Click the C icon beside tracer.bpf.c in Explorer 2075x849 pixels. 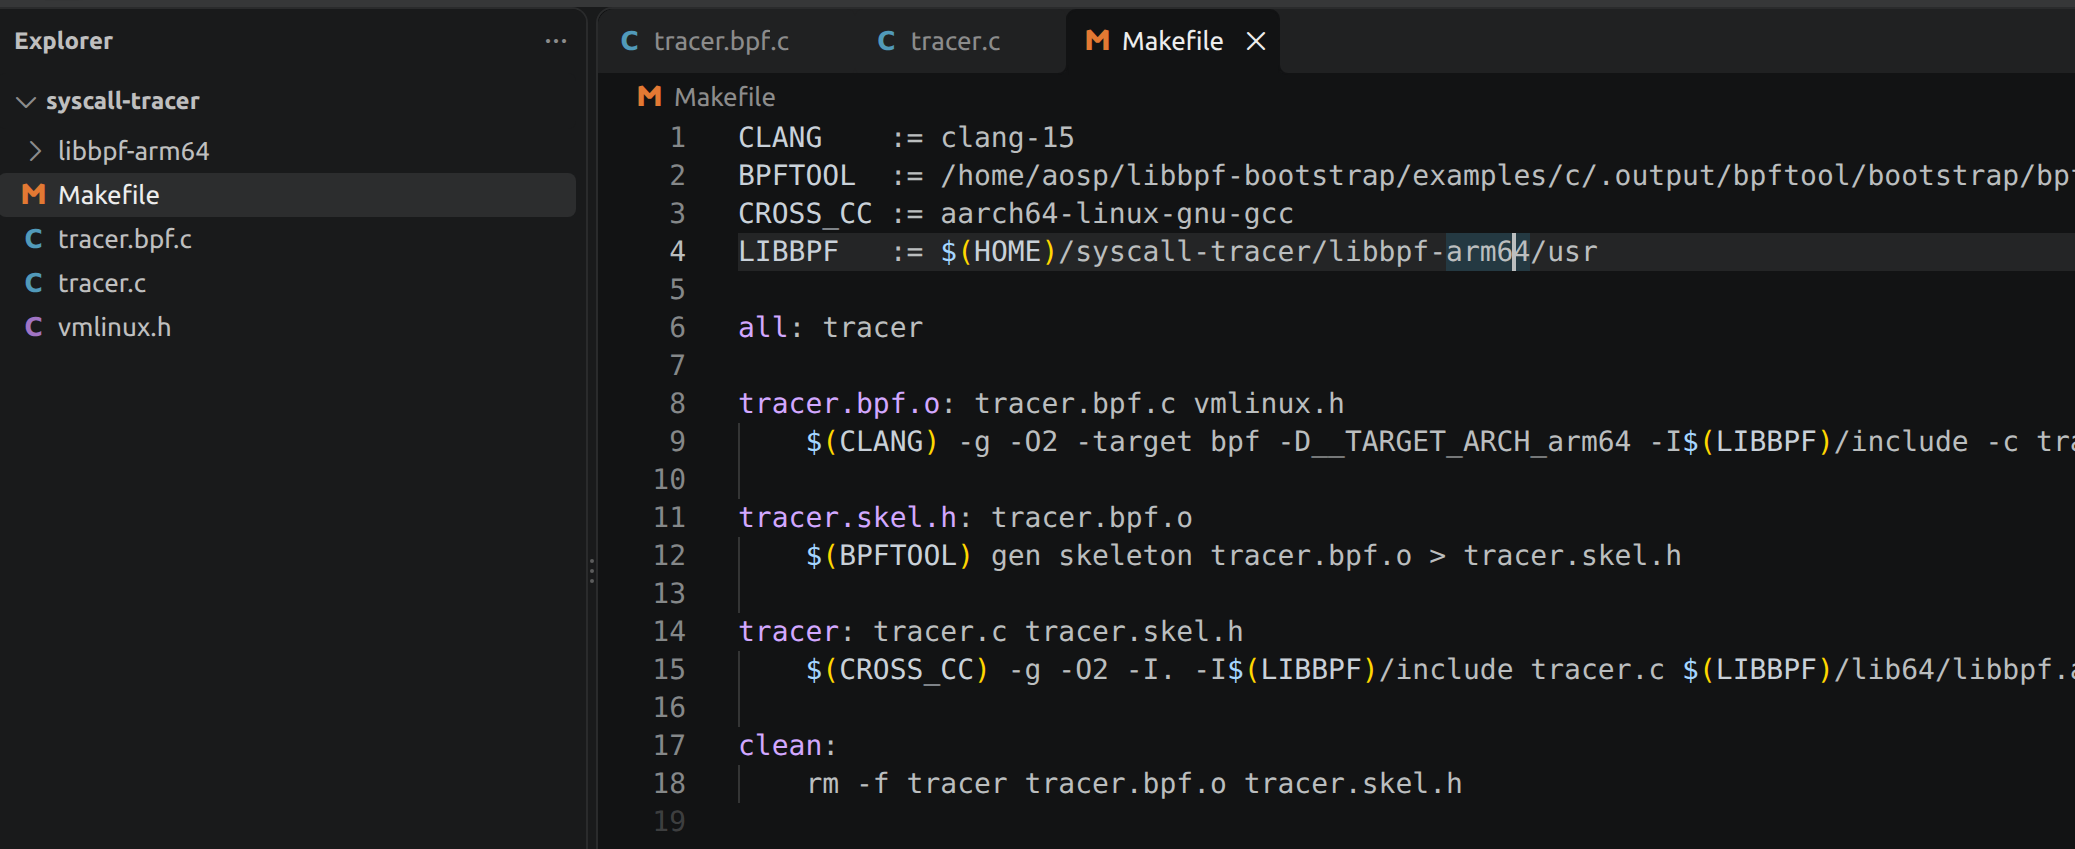(x=34, y=239)
